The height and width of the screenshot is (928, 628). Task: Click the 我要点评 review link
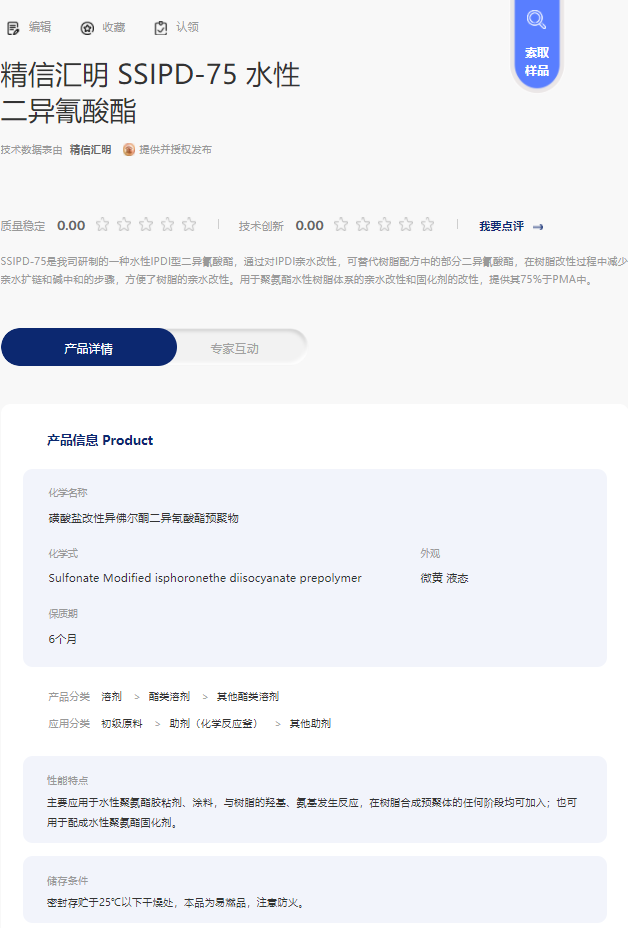pos(501,226)
